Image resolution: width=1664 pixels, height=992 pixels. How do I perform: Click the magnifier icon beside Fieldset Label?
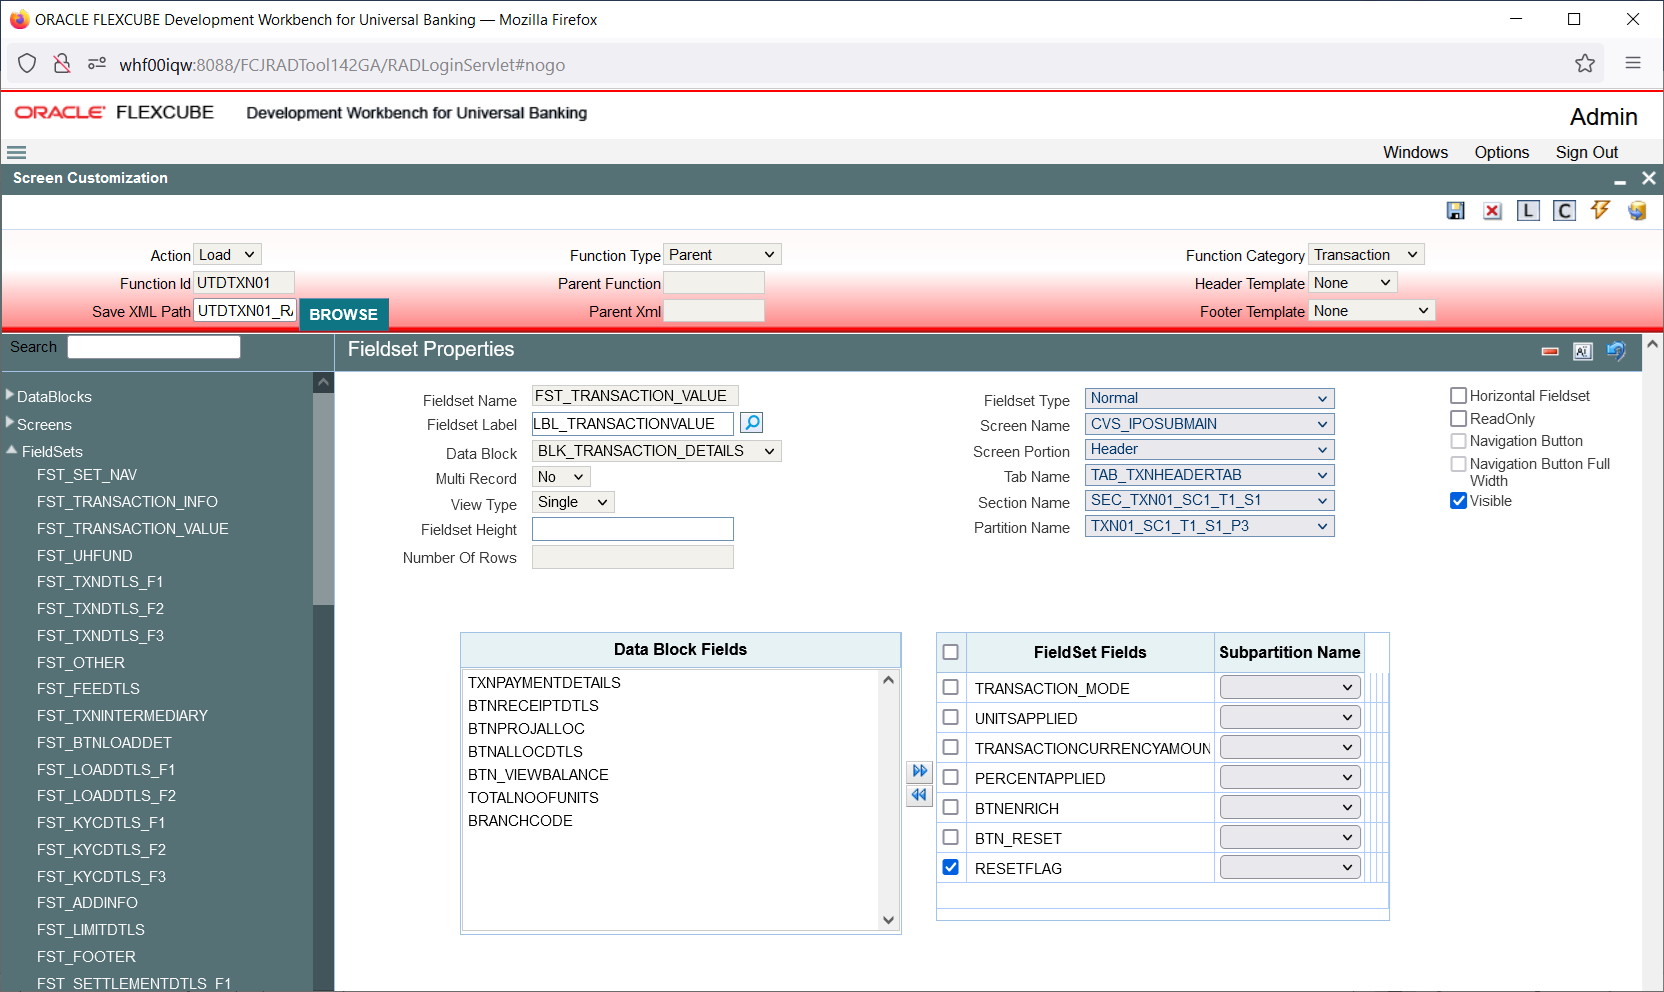(x=752, y=423)
